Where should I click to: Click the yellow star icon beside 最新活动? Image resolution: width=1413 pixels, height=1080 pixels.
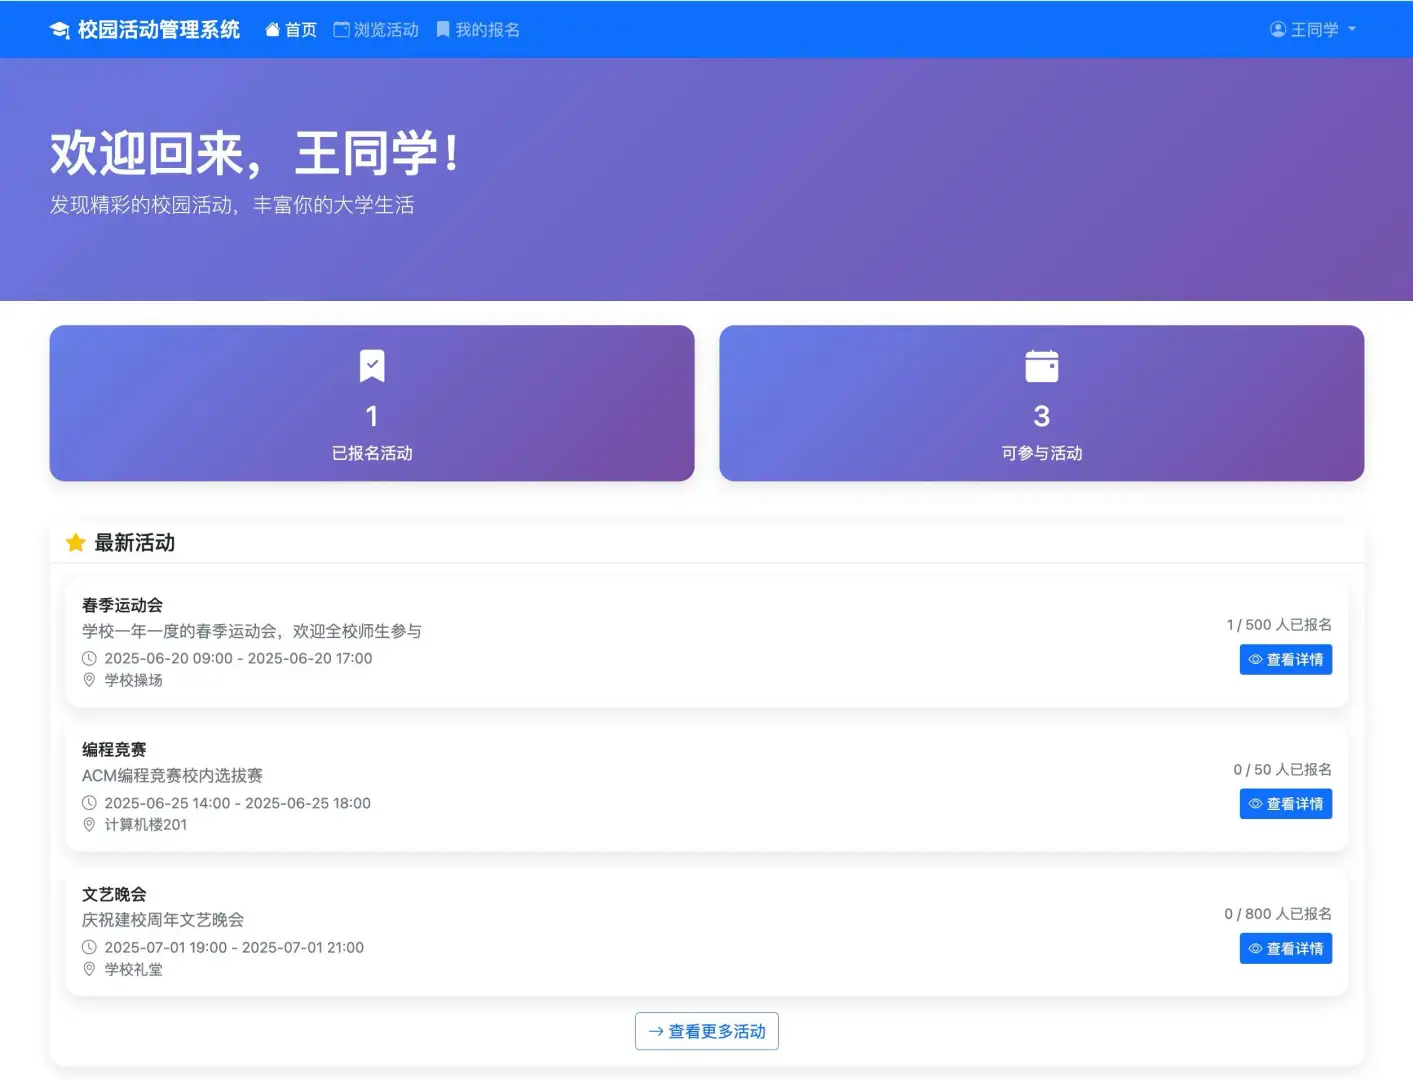pyautogui.click(x=75, y=542)
